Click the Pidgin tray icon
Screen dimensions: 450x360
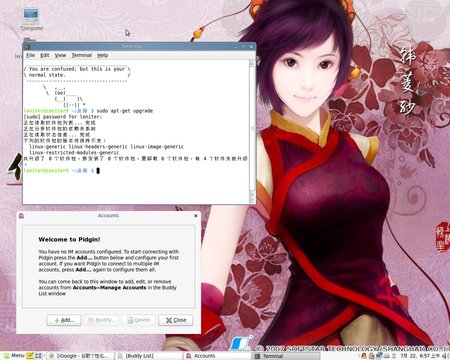[x=364, y=356]
